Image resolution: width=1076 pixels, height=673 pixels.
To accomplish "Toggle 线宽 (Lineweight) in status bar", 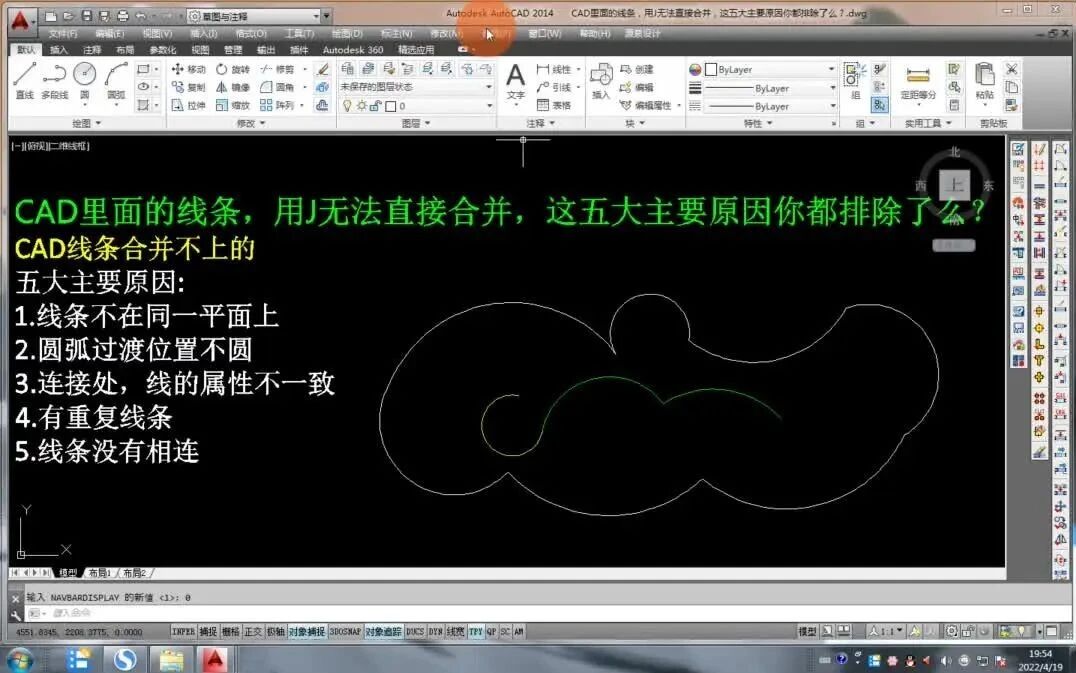I will pos(456,632).
